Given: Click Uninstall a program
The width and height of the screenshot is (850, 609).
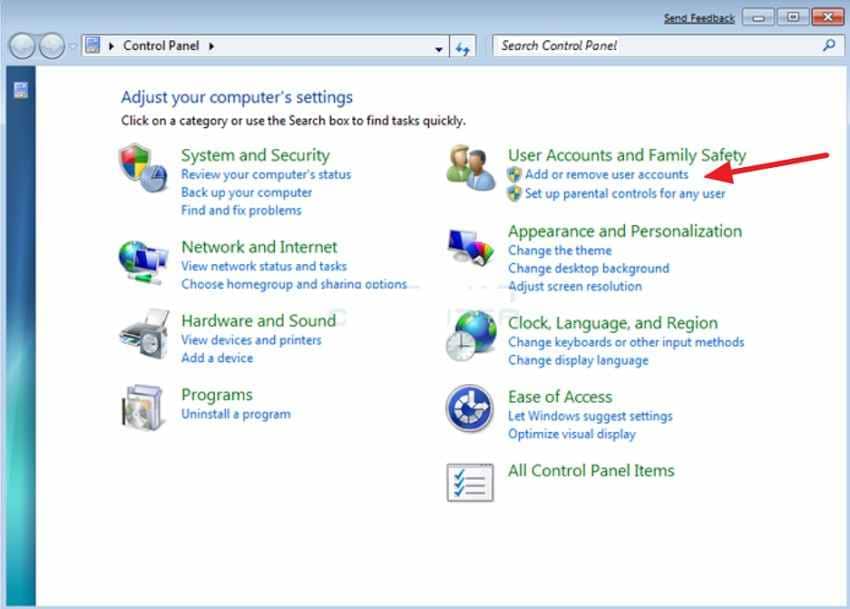Looking at the screenshot, I should point(236,414).
